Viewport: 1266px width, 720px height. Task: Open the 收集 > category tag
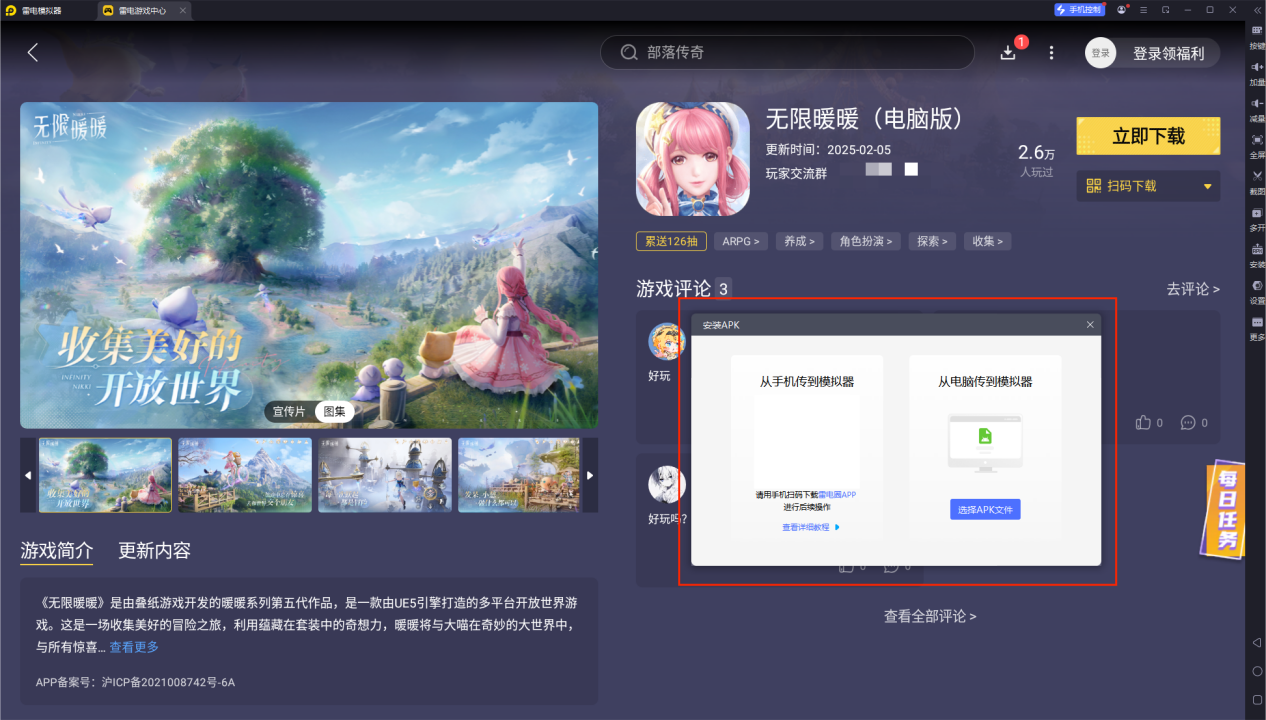click(x=988, y=241)
